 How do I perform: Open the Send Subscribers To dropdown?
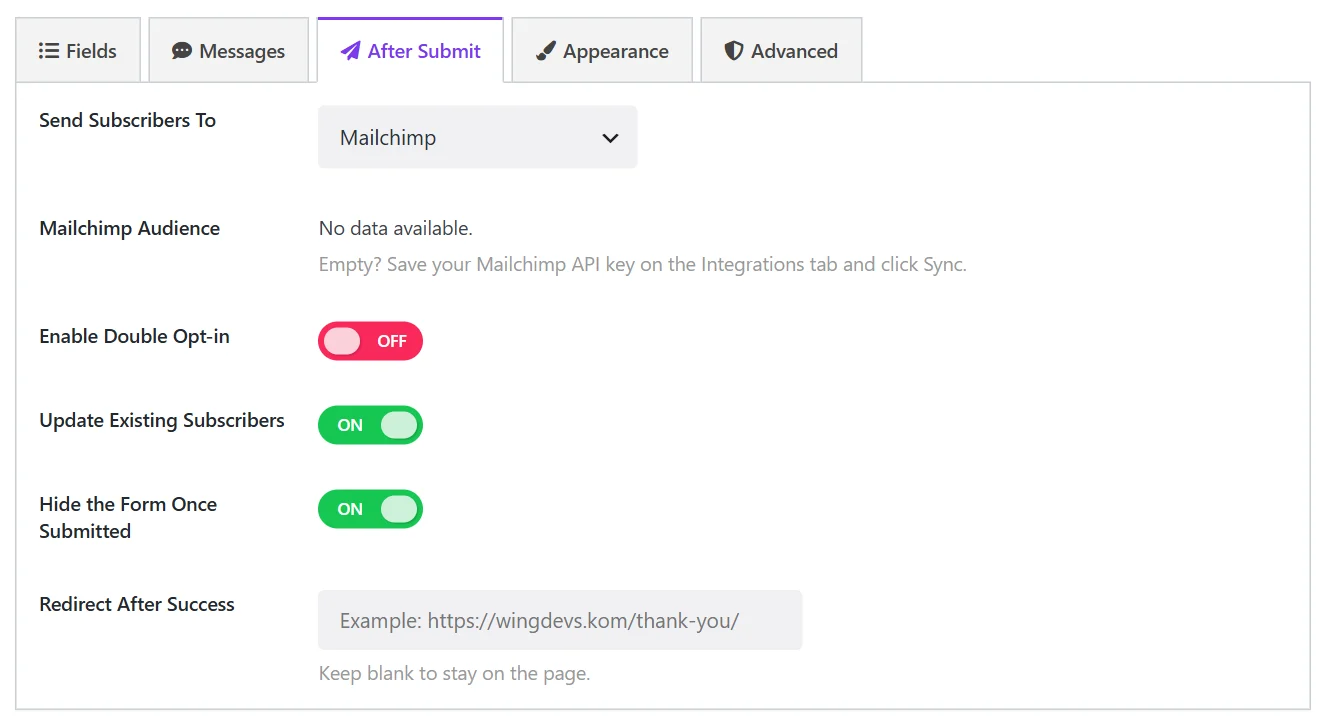(477, 137)
